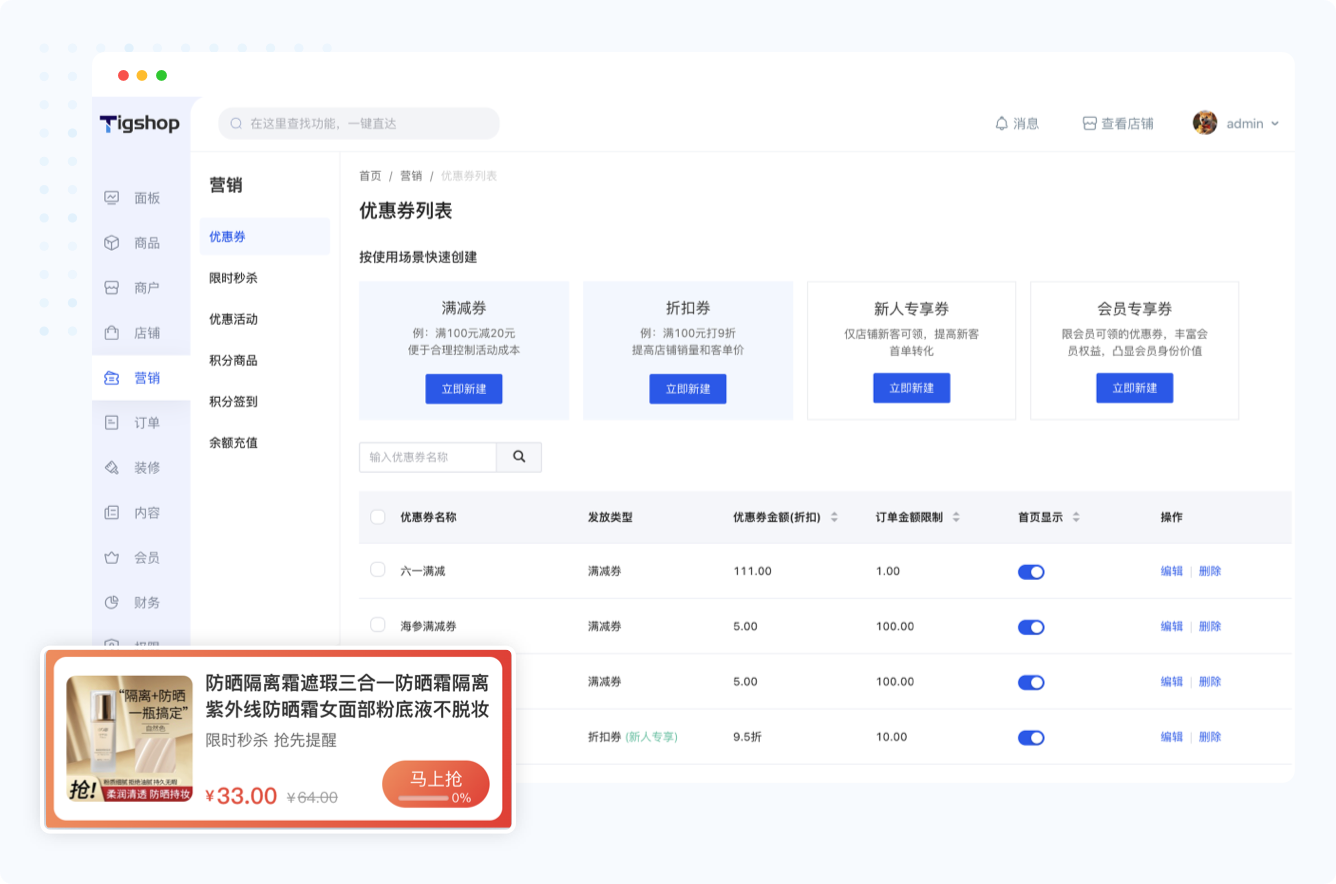Click the 内容 content icon
Screen dimensions: 1336x884
pos(112,513)
